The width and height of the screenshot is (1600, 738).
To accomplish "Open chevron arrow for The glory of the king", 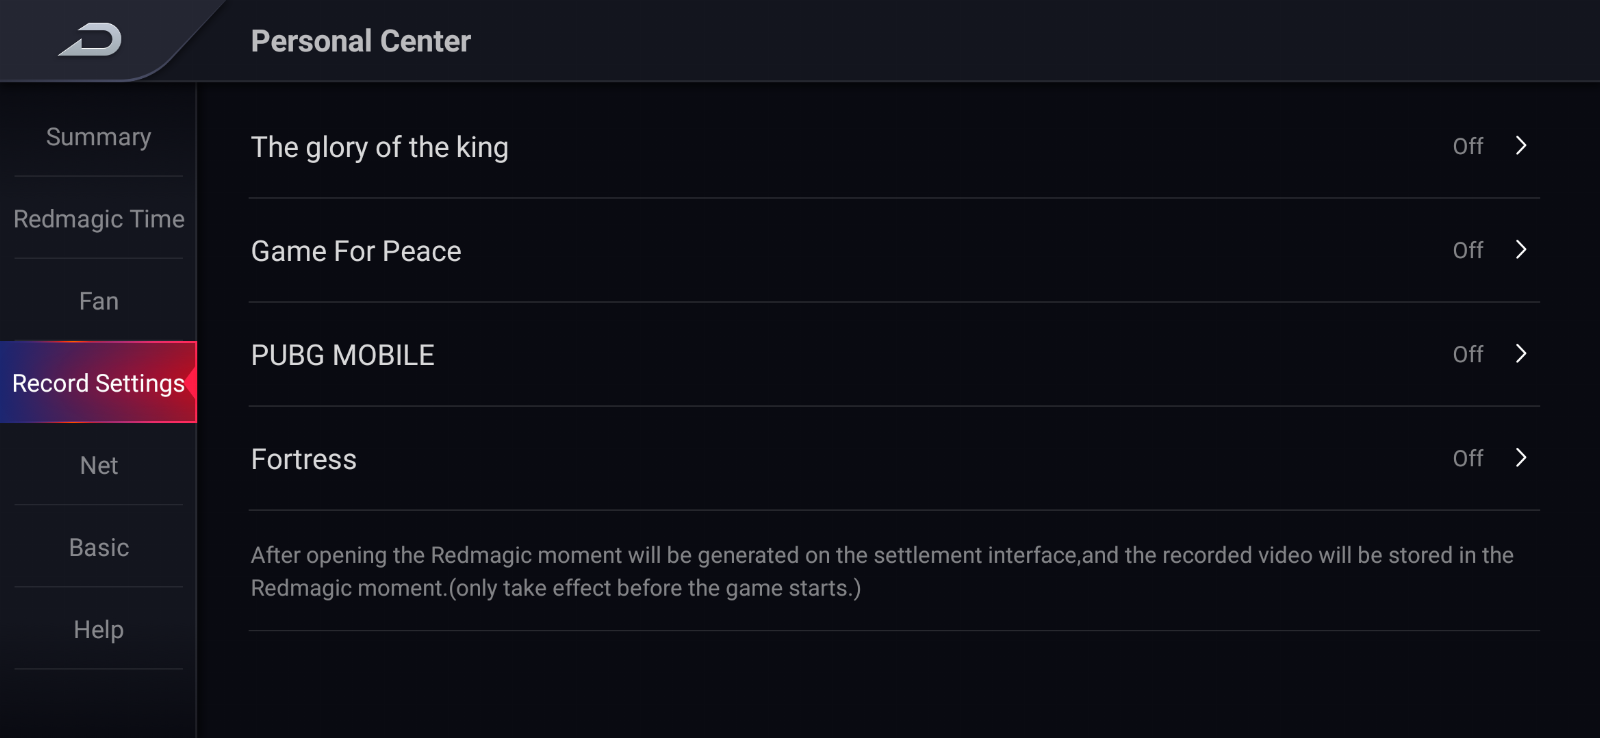I will click(1521, 146).
